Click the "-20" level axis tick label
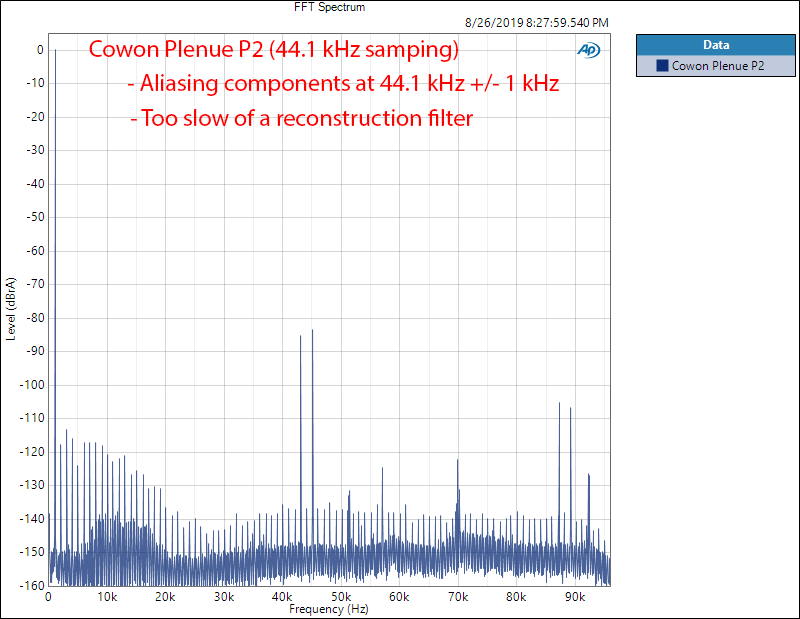 pos(35,117)
